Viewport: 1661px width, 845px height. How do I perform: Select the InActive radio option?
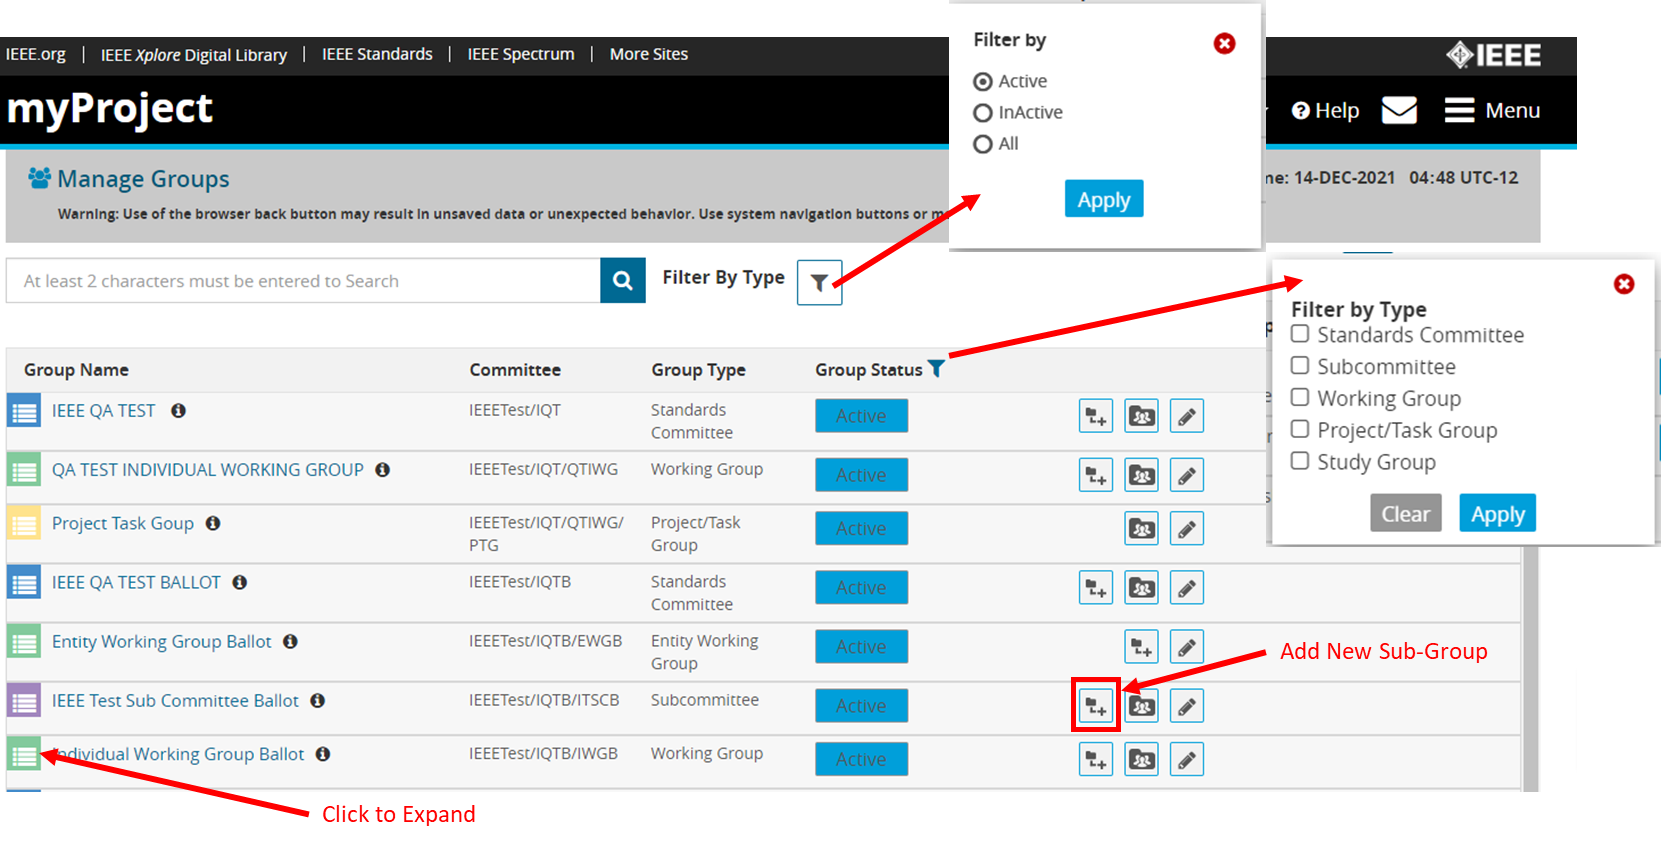983,113
